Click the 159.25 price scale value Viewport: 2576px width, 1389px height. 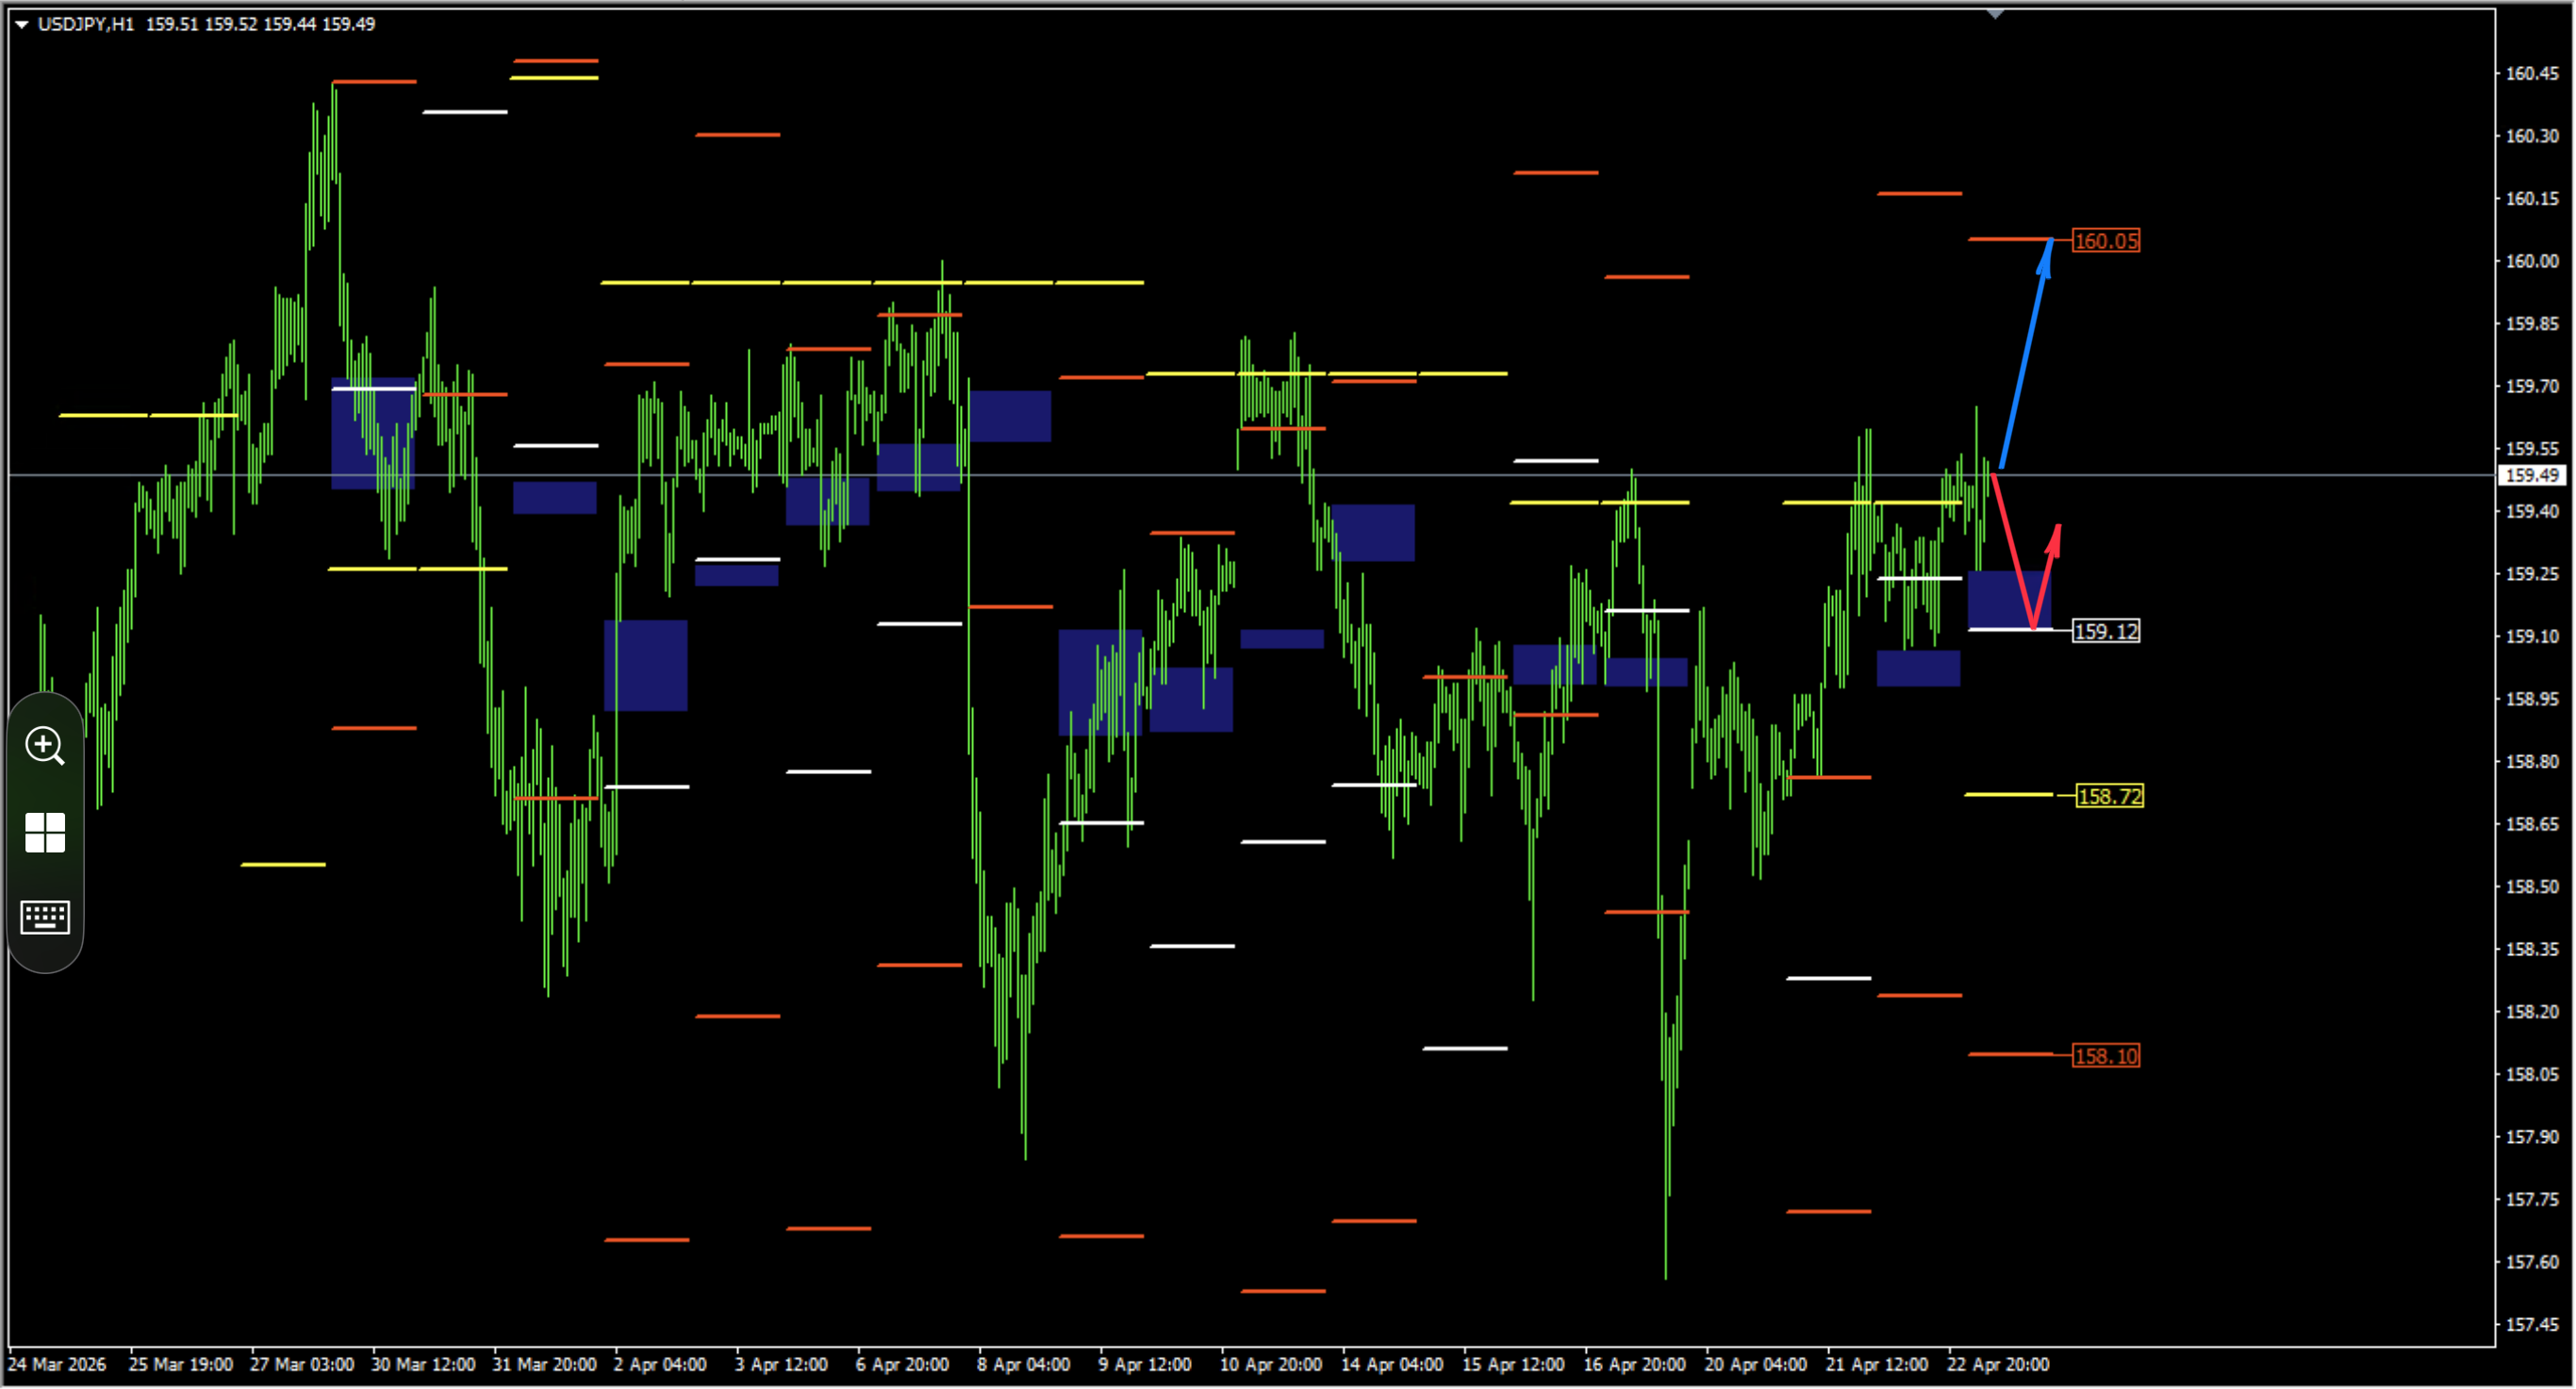[x=2532, y=574]
